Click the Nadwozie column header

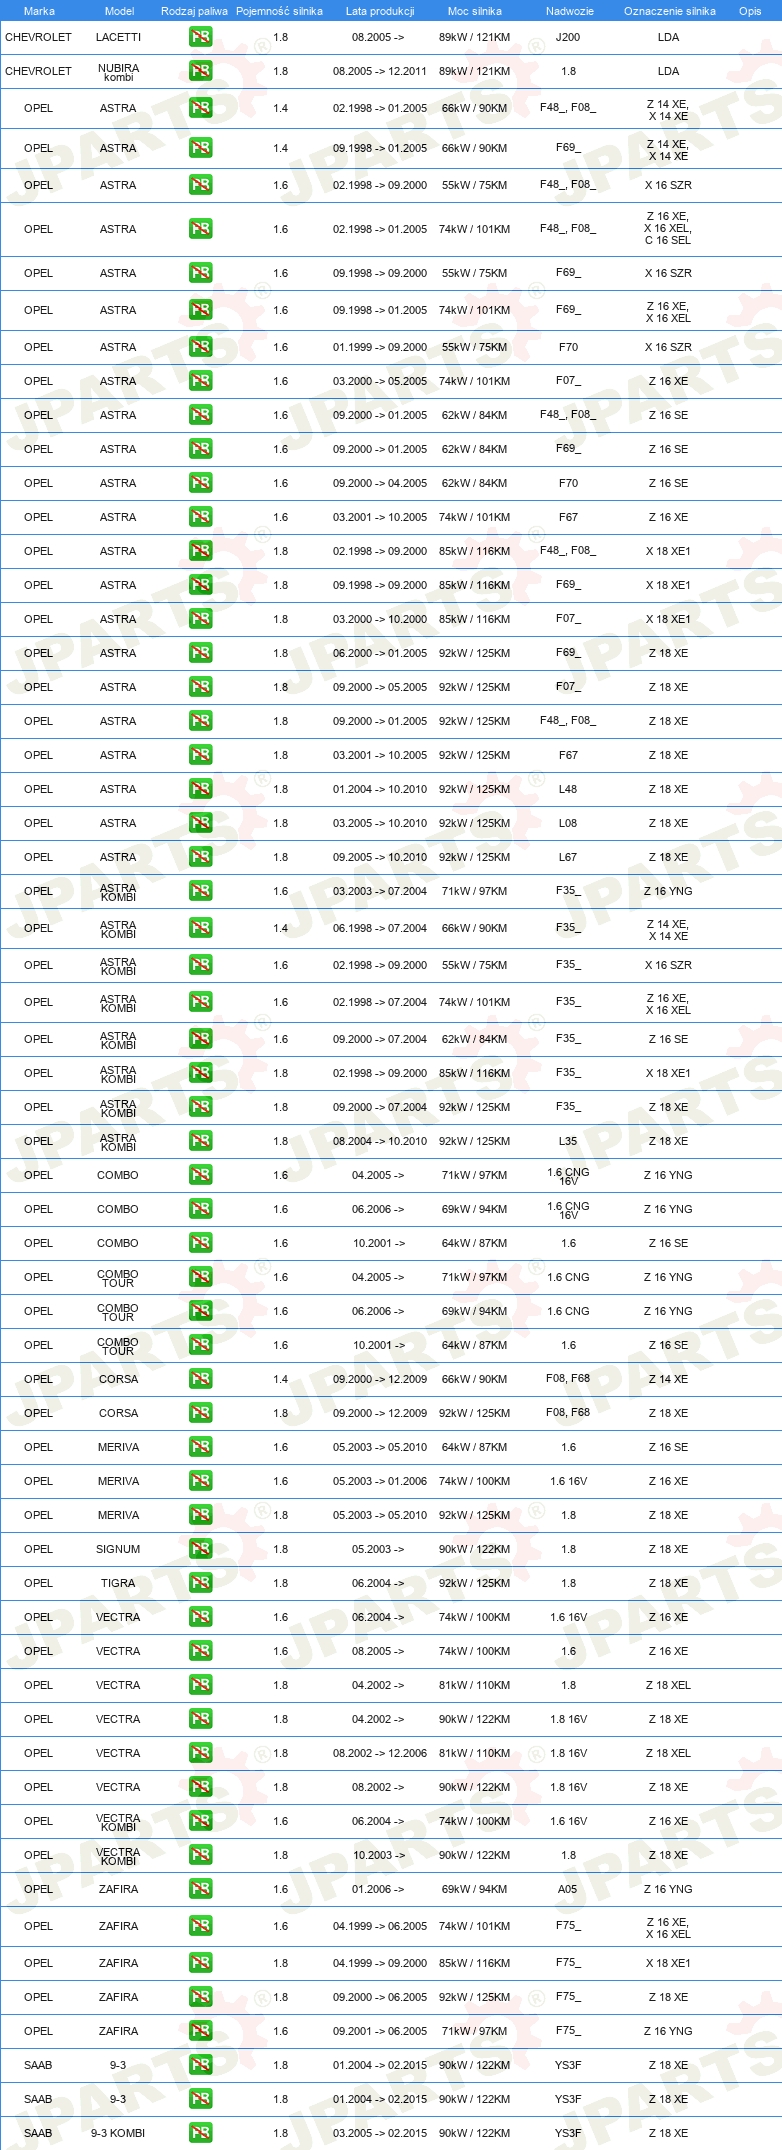click(x=570, y=11)
